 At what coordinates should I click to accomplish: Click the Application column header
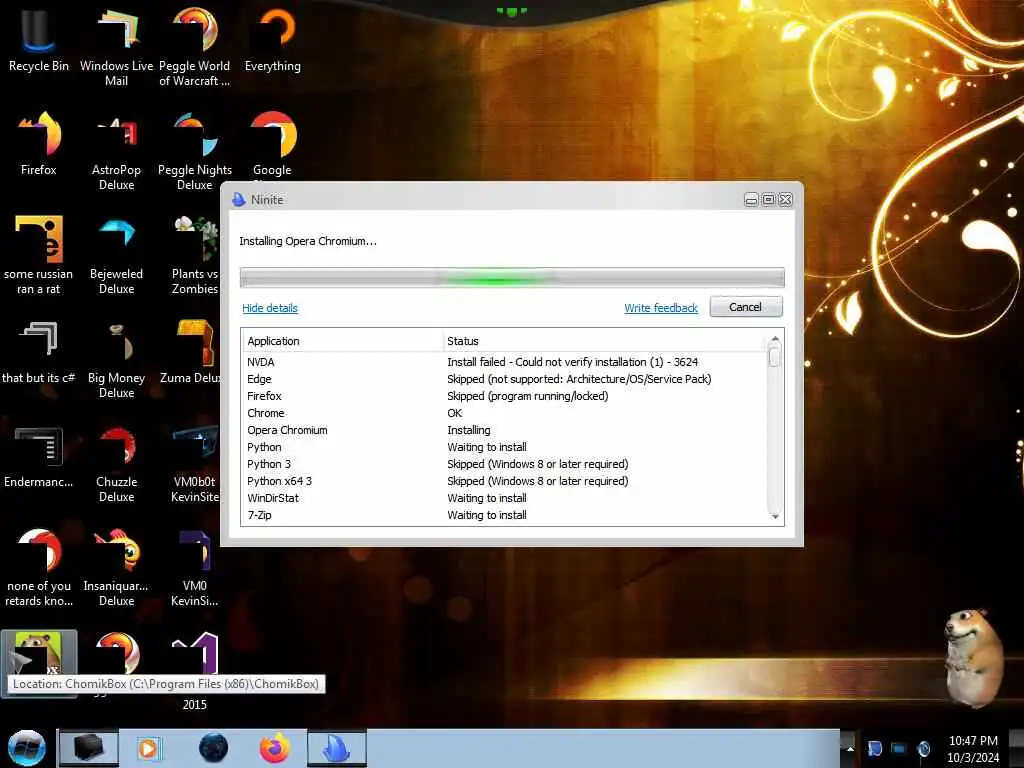coord(343,341)
